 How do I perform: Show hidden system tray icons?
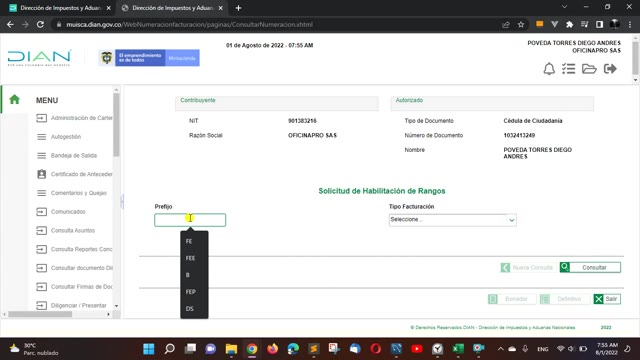(x=500, y=349)
